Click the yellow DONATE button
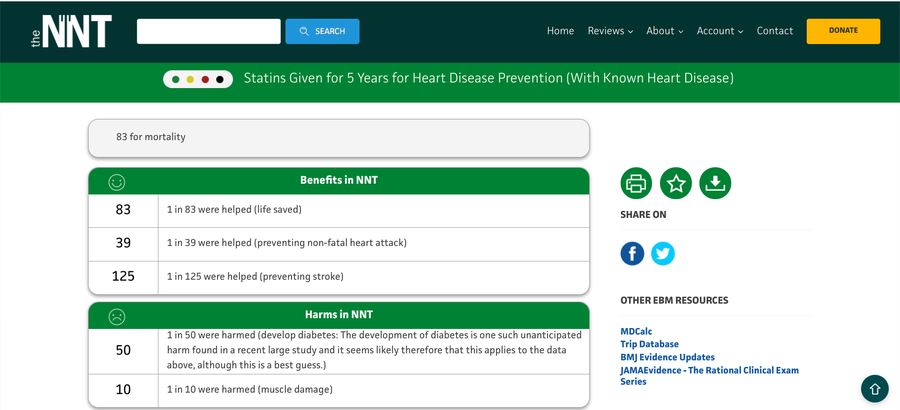 [843, 31]
